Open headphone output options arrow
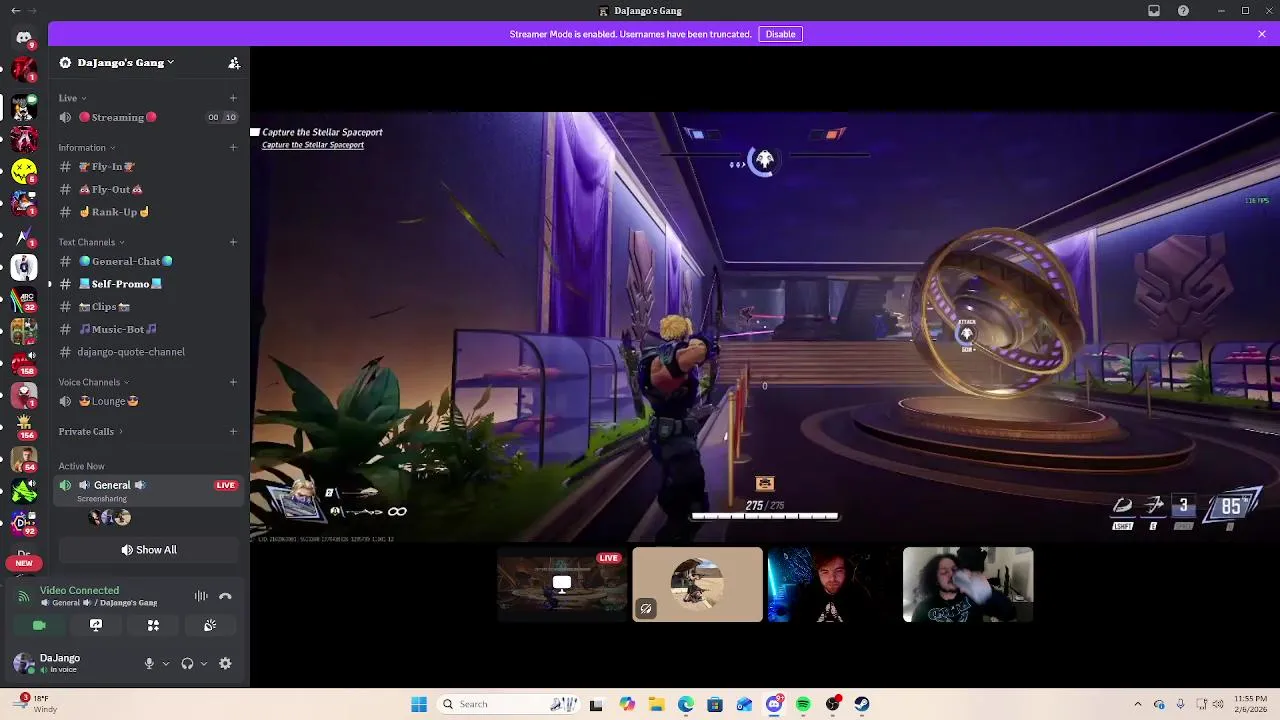1280x720 pixels. pos(204,663)
